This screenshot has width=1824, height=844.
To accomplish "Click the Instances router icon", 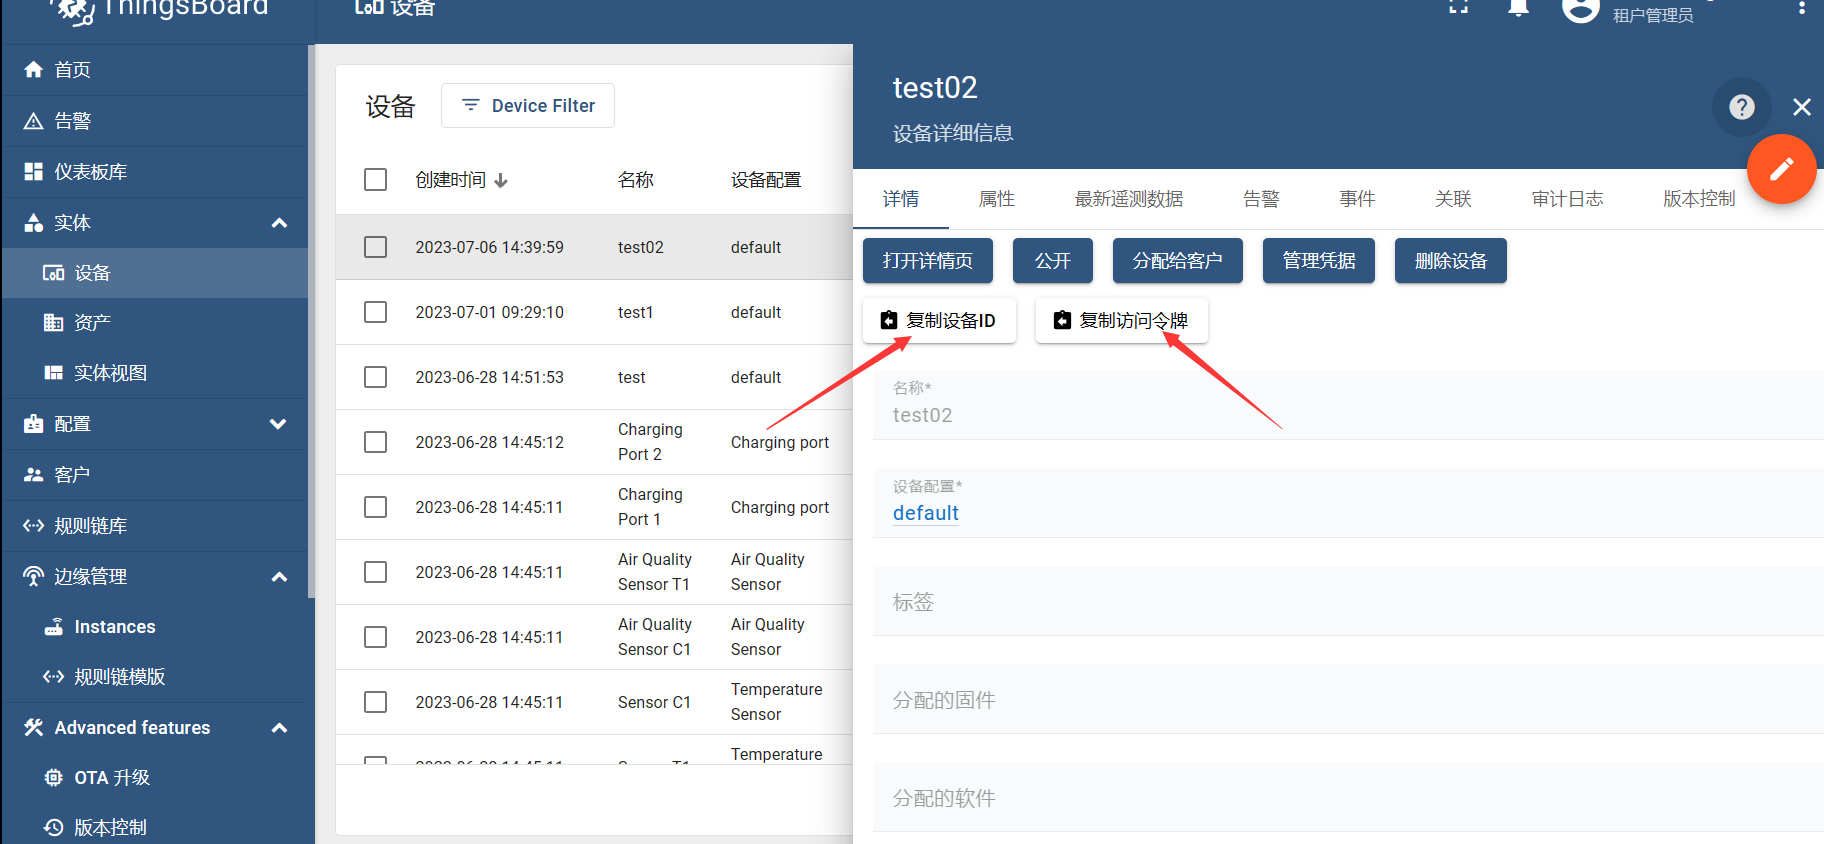I will pos(54,627).
